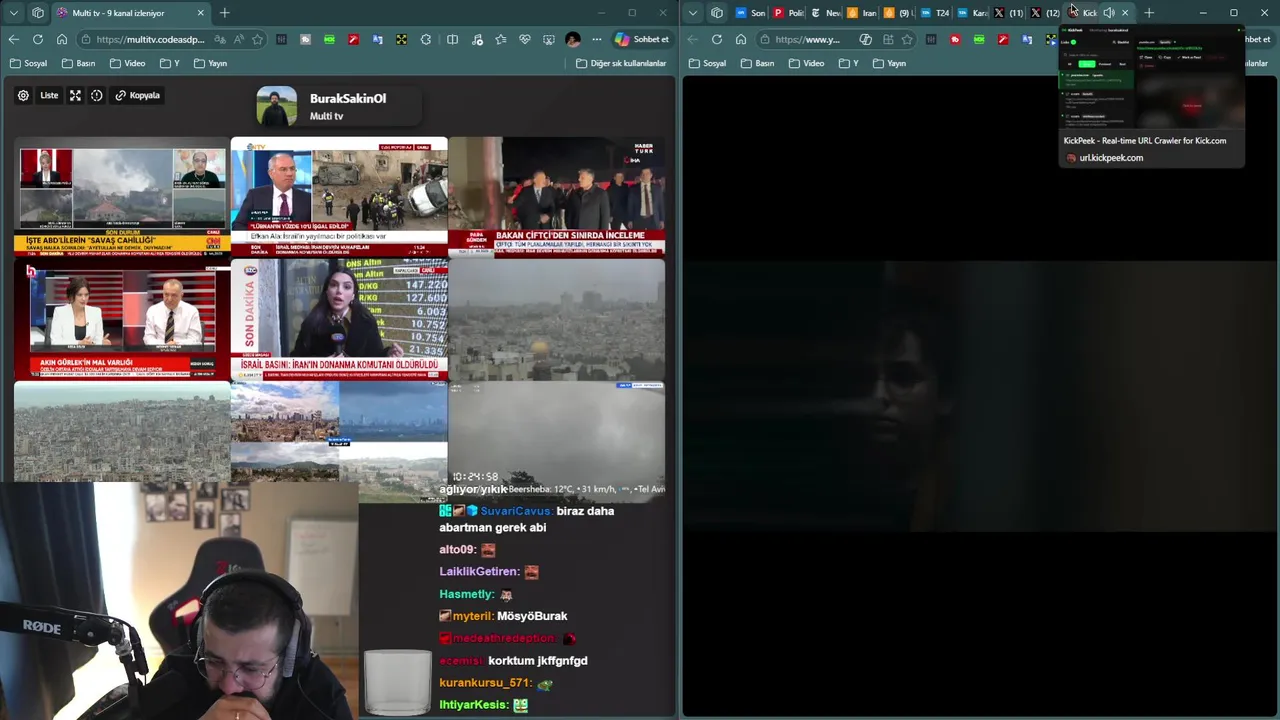Switch to X (11) tab in right window
The width and height of the screenshot is (1280, 720).
click(x=1009, y=13)
